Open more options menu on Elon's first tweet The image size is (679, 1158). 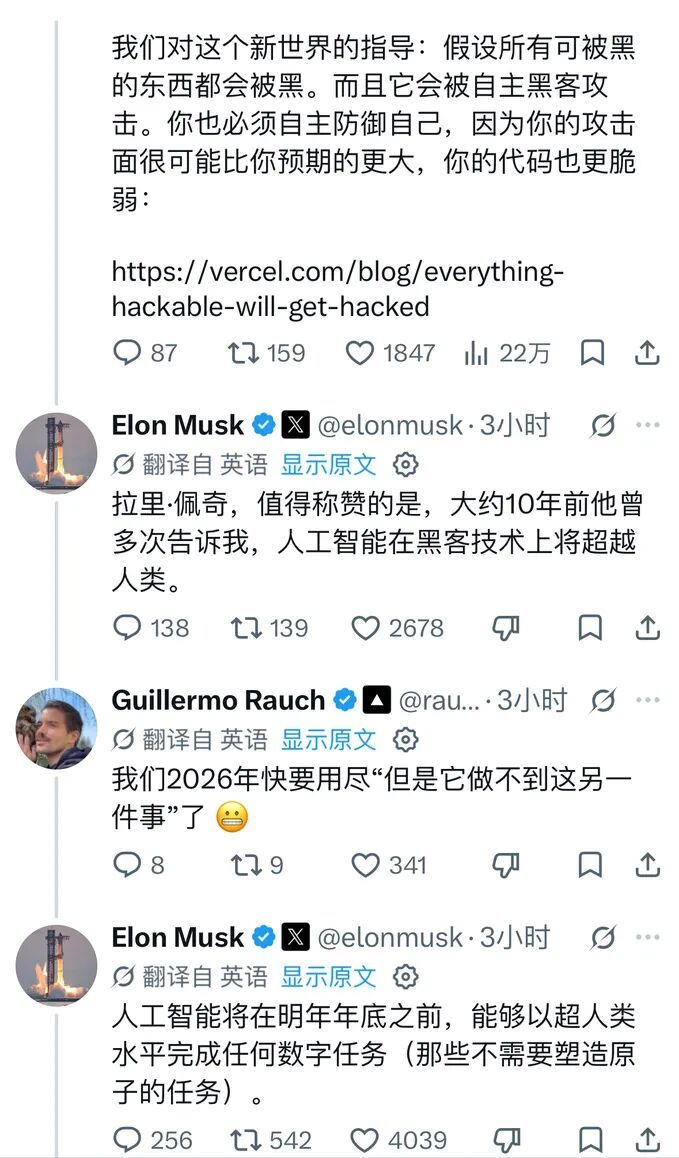tap(647, 425)
